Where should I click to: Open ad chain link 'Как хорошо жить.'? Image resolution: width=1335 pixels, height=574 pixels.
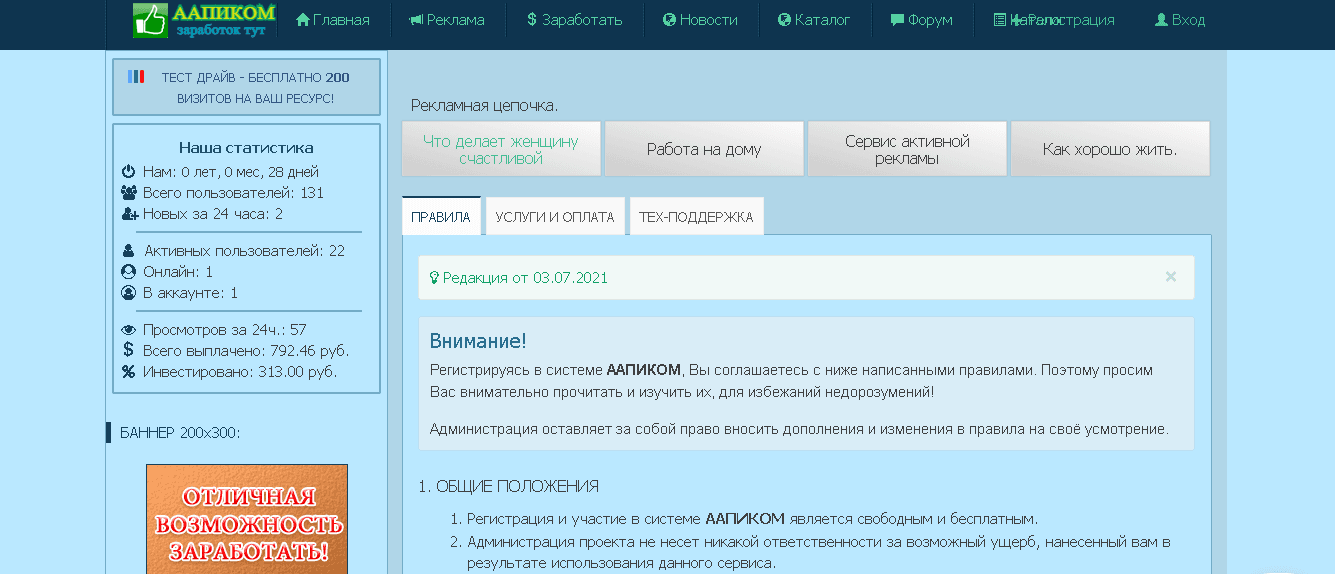point(1110,149)
